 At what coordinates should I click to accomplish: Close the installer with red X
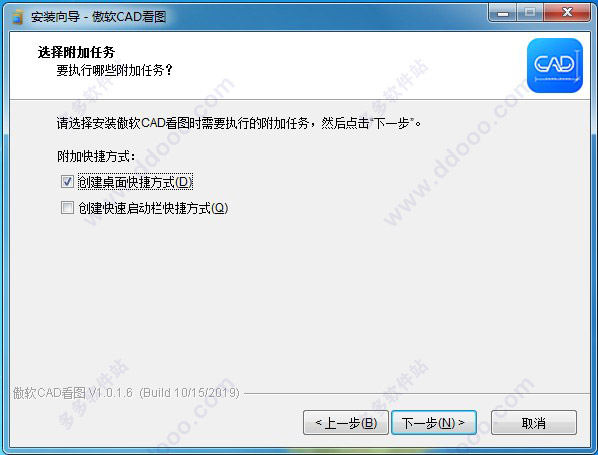(x=567, y=13)
